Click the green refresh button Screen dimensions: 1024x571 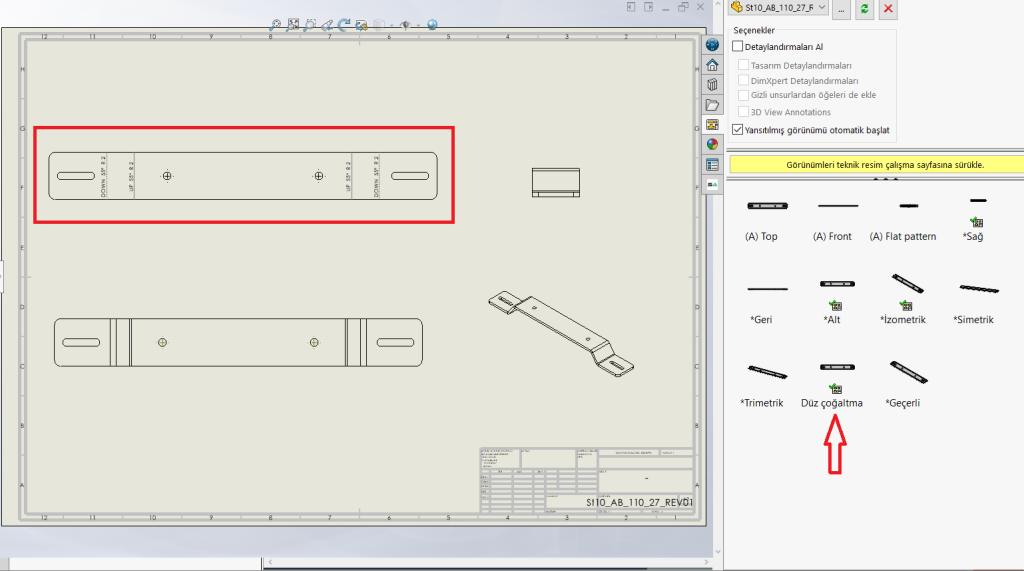coord(864,8)
